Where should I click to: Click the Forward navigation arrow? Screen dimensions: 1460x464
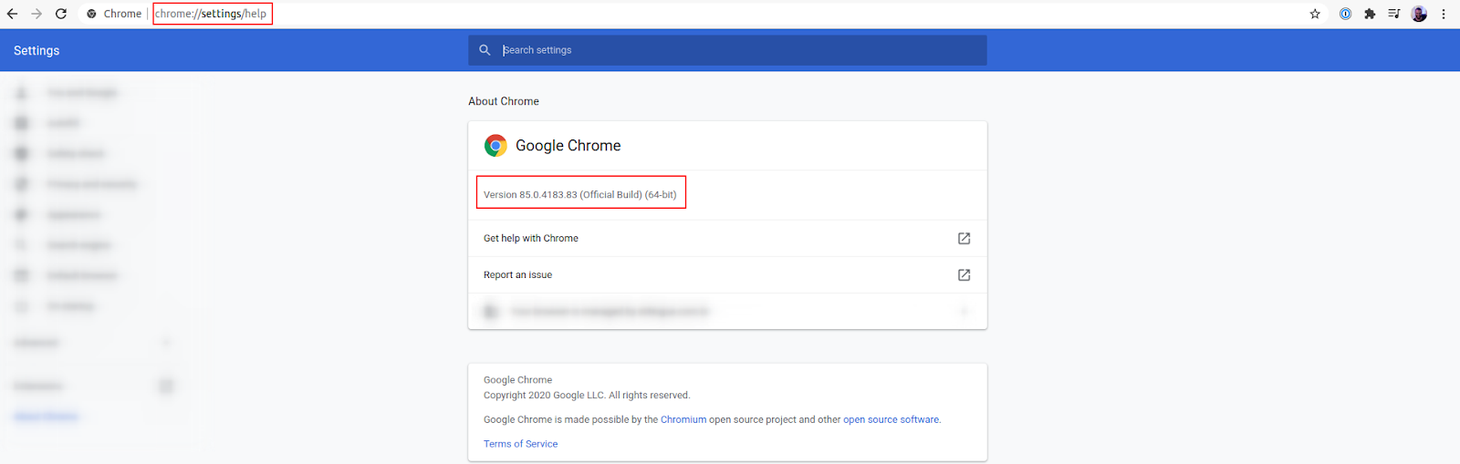(36, 14)
